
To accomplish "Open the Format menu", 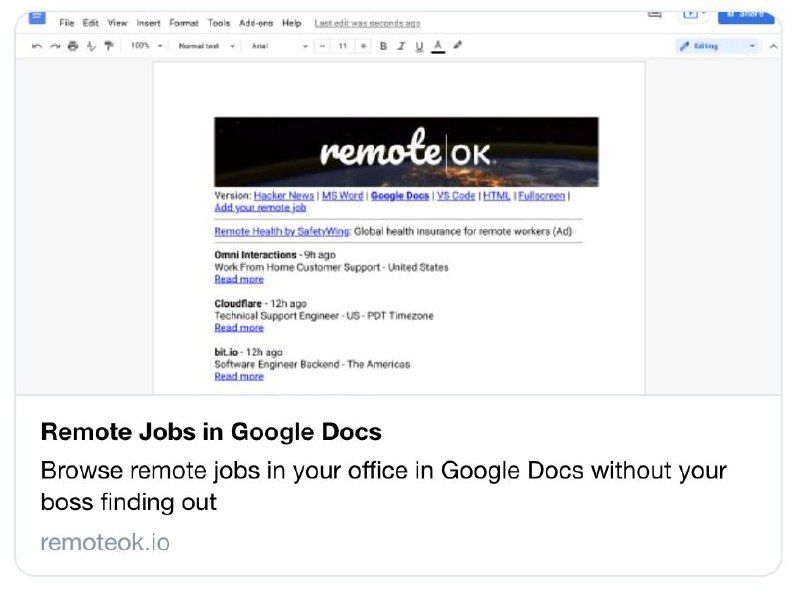I will (x=184, y=23).
